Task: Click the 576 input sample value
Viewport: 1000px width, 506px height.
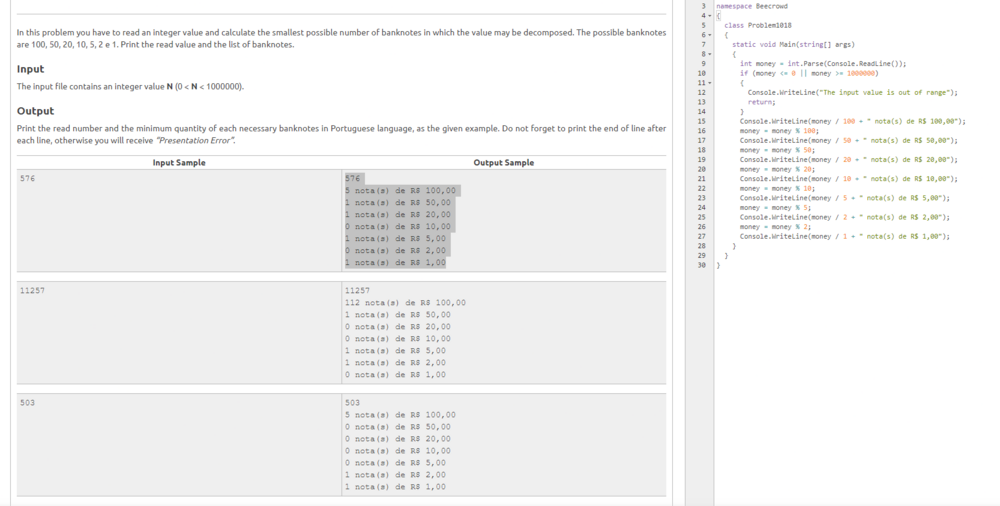Action: tap(28, 178)
